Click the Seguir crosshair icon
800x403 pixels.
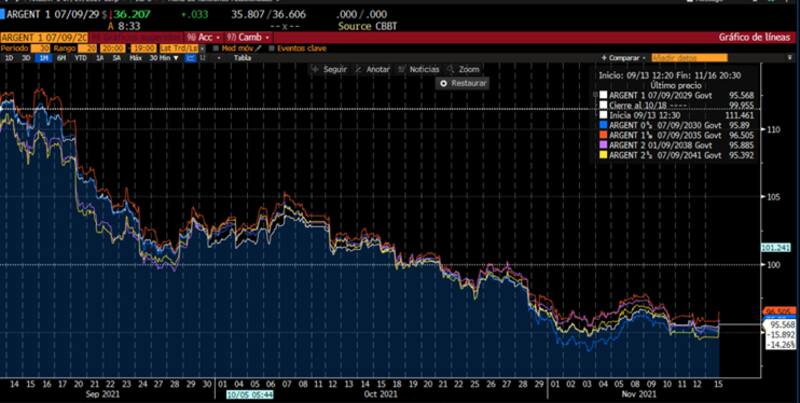[x=314, y=69]
